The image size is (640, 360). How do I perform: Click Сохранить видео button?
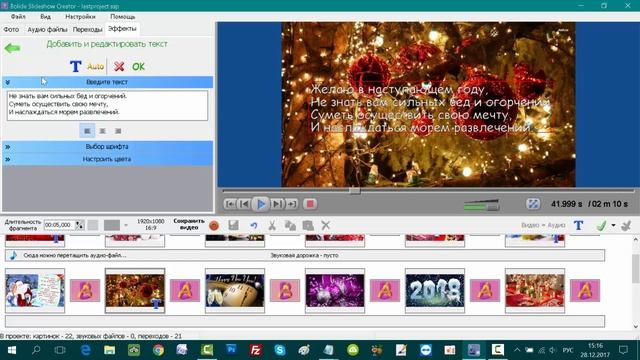[189, 224]
